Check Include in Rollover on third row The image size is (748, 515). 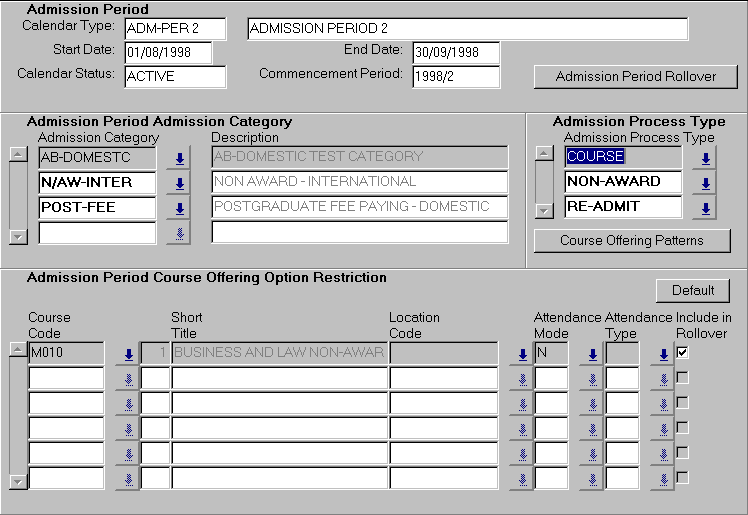[x=682, y=402]
